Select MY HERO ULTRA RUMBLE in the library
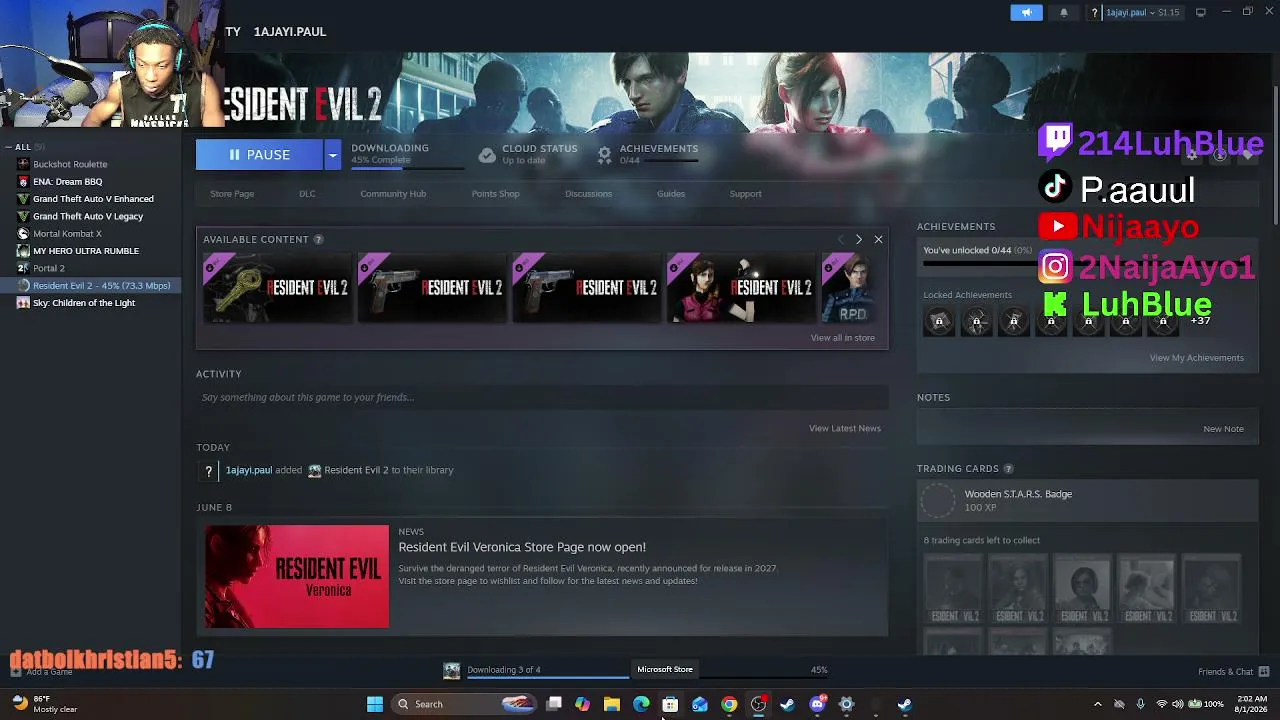This screenshot has width=1280, height=720. click(x=86, y=251)
